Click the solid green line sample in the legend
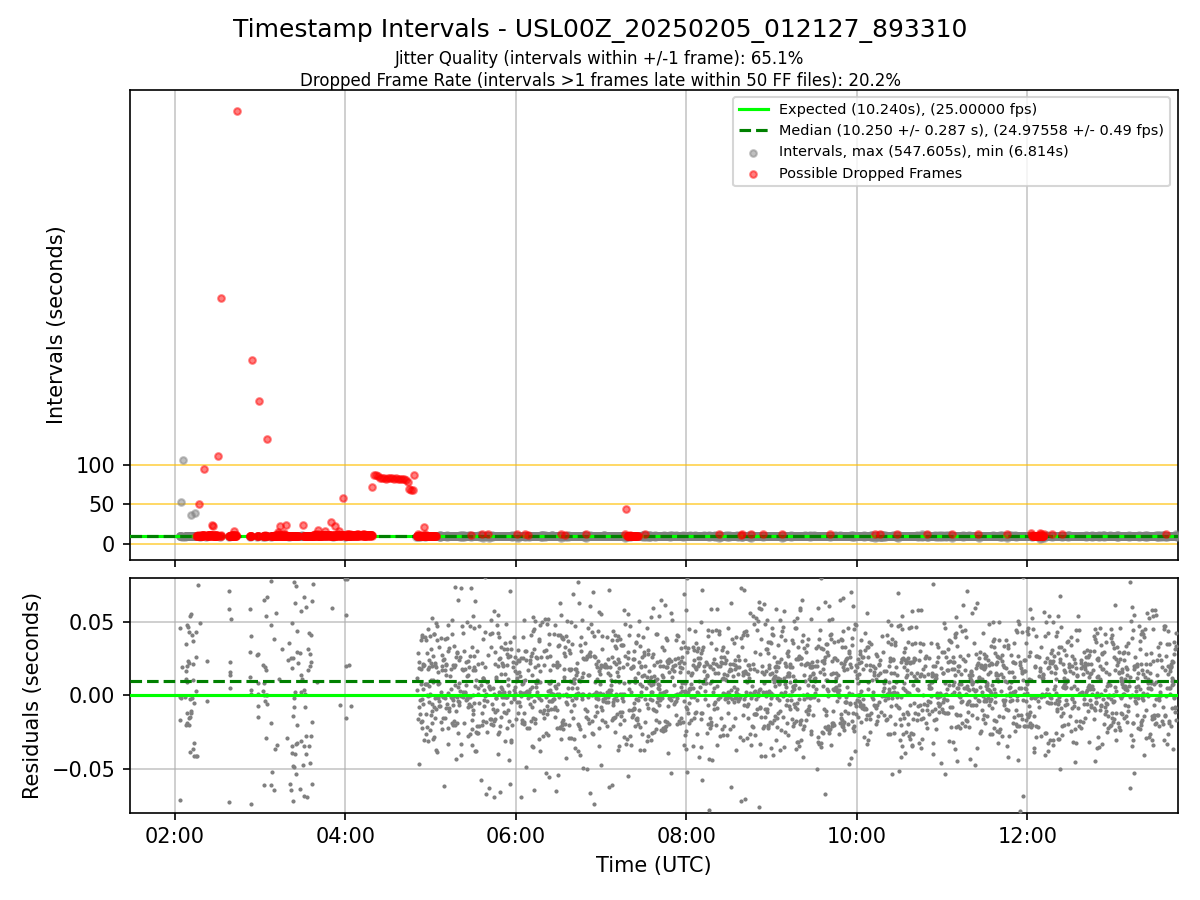Viewport: 1200px width, 900px height. [x=754, y=109]
